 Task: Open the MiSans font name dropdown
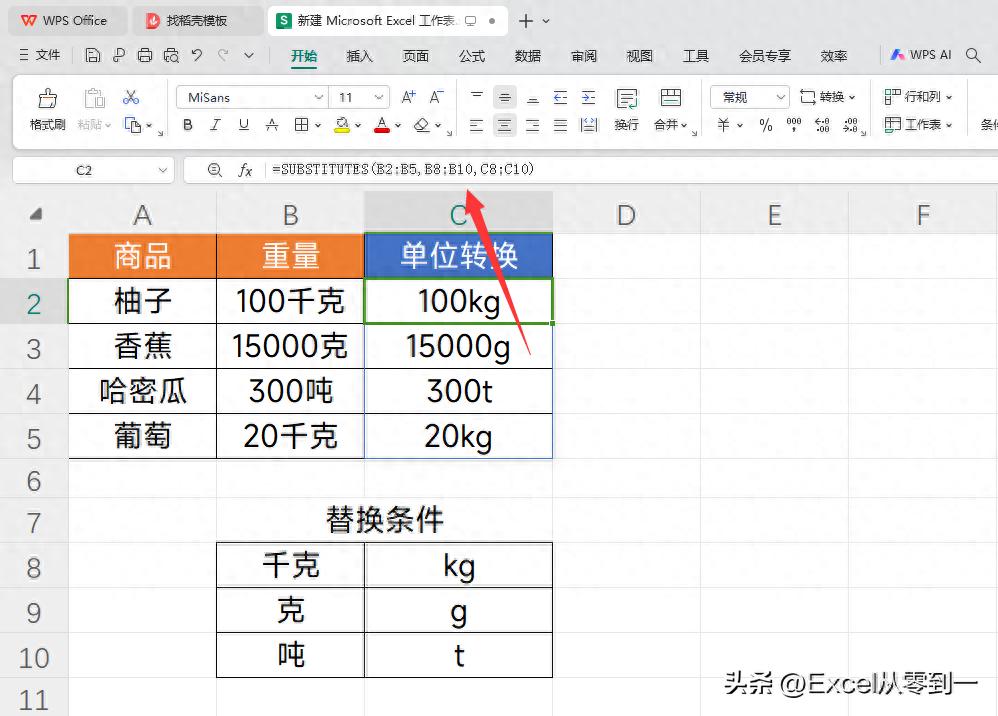pos(318,97)
